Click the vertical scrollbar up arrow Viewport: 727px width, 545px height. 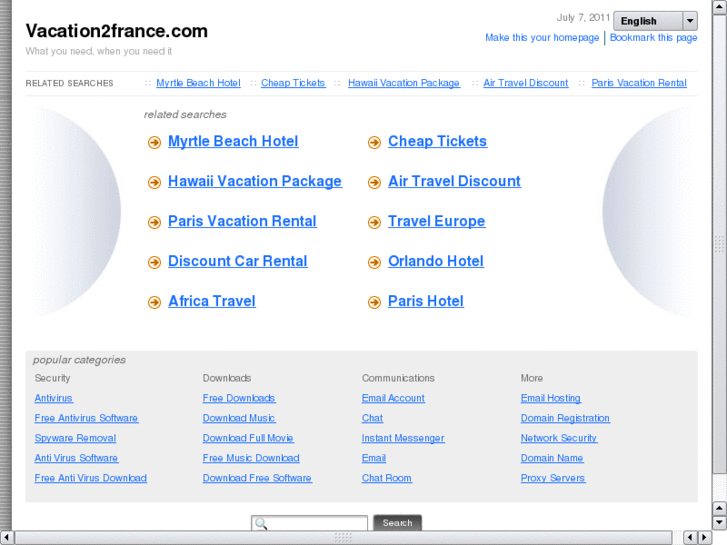(719, 6)
